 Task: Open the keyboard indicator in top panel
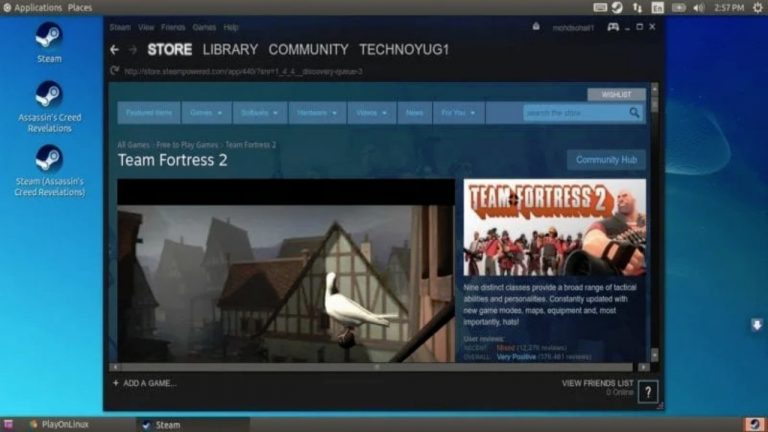click(x=600, y=7)
